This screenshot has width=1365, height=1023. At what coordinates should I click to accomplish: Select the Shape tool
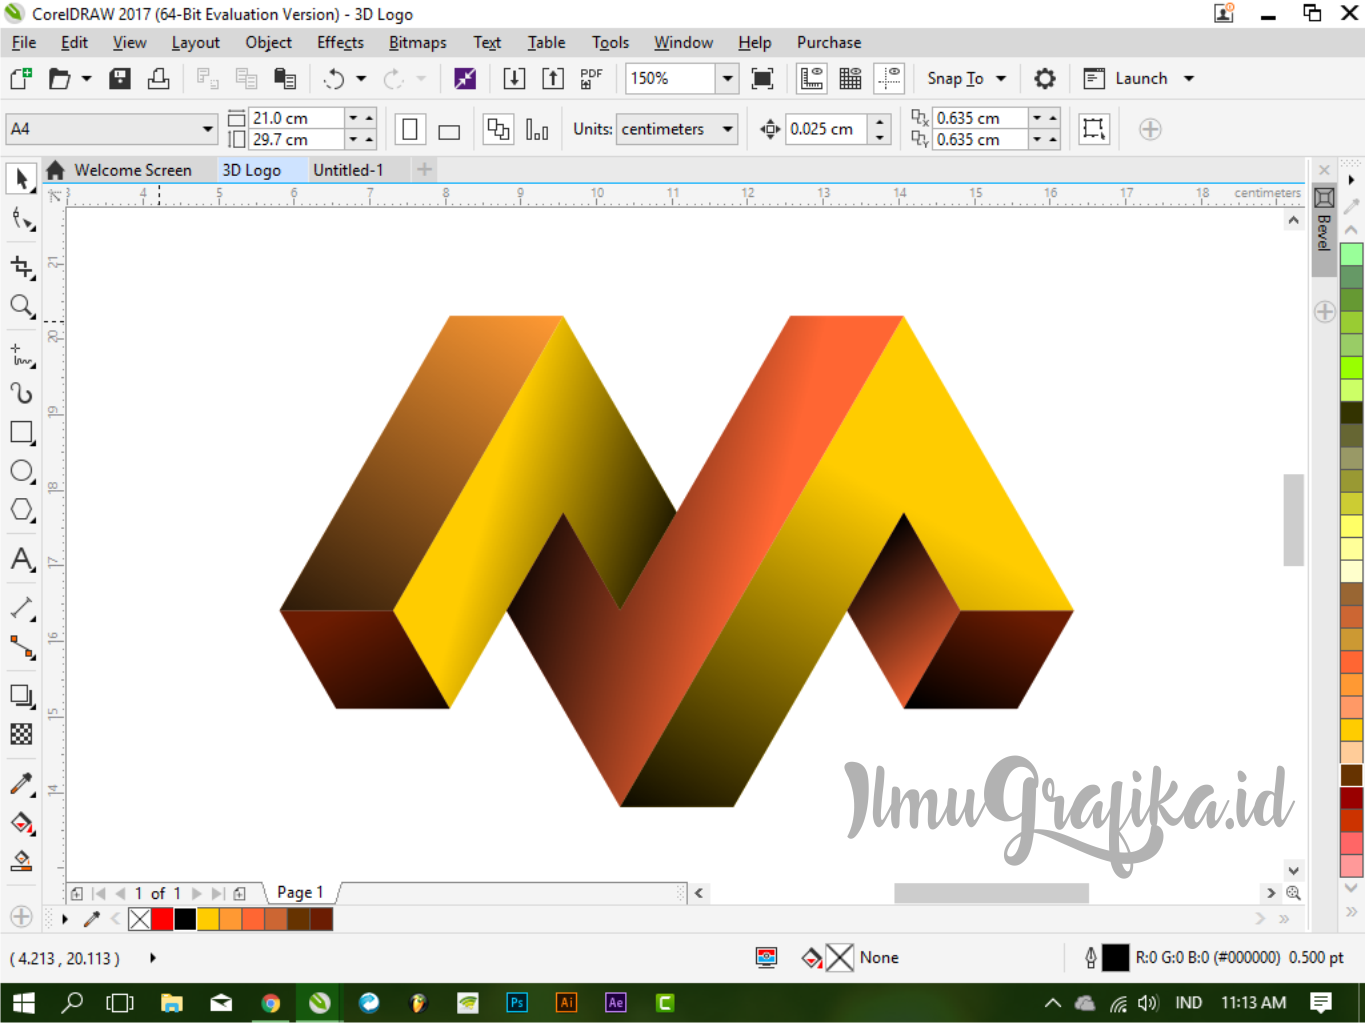point(21,218)
